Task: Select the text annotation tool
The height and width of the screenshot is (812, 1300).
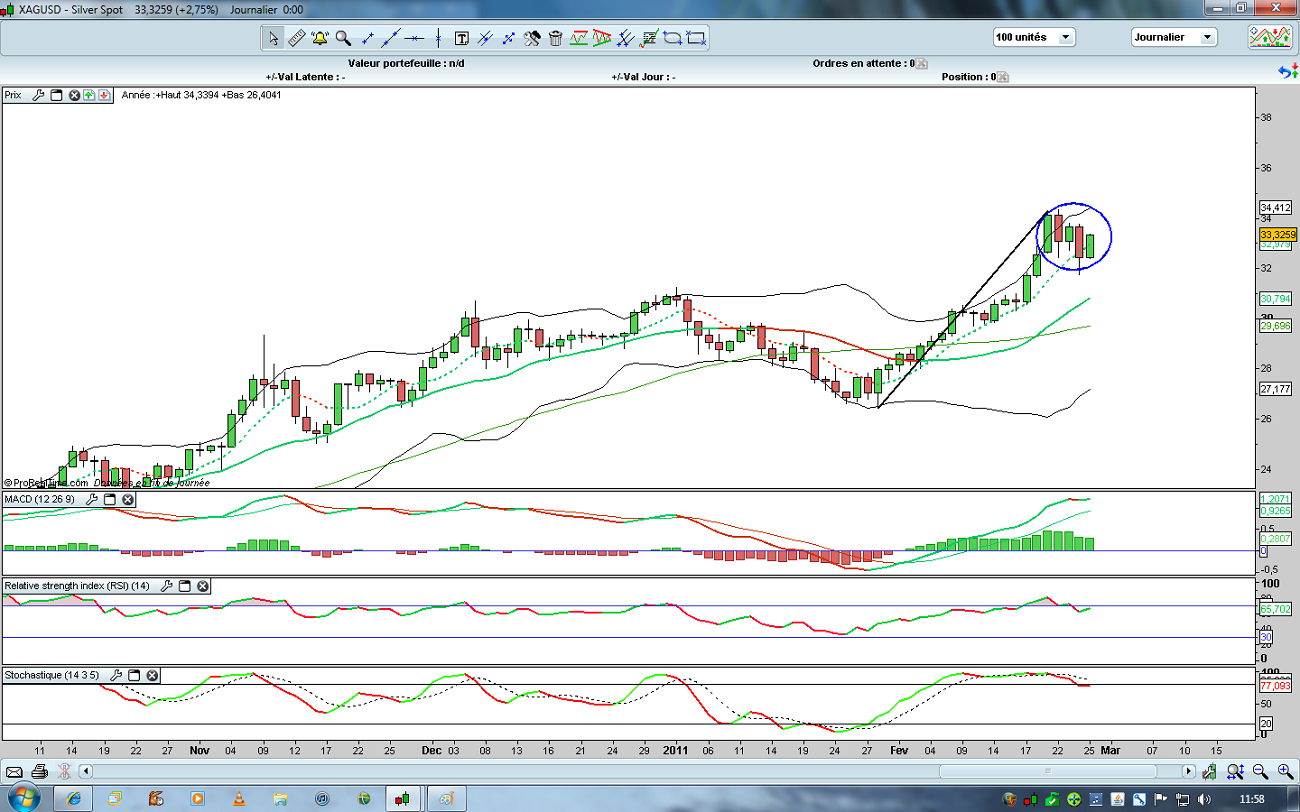Action: coord(462,38)
